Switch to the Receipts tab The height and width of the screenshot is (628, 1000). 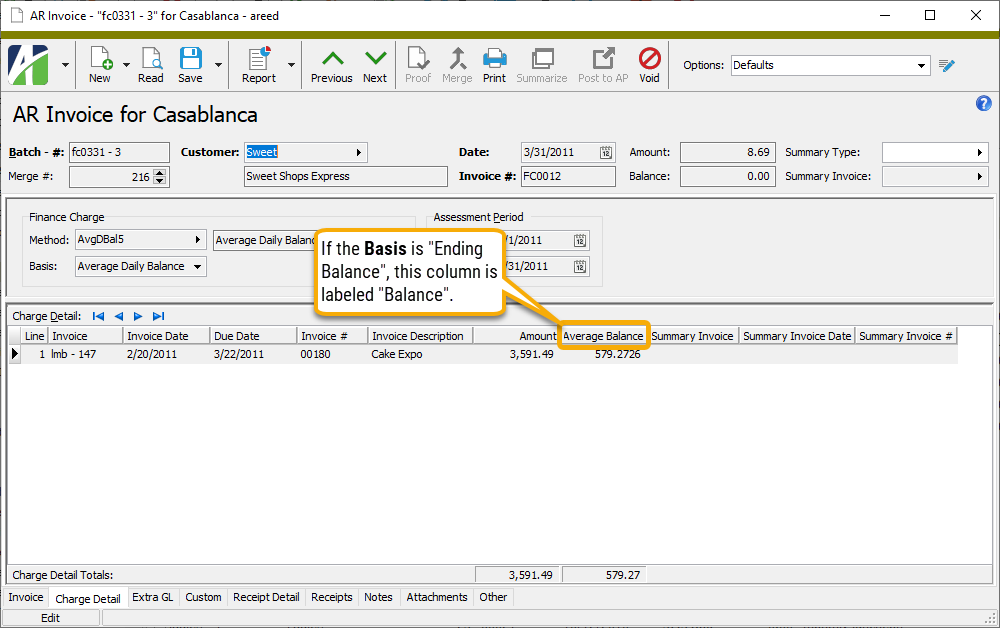[331, 597]
